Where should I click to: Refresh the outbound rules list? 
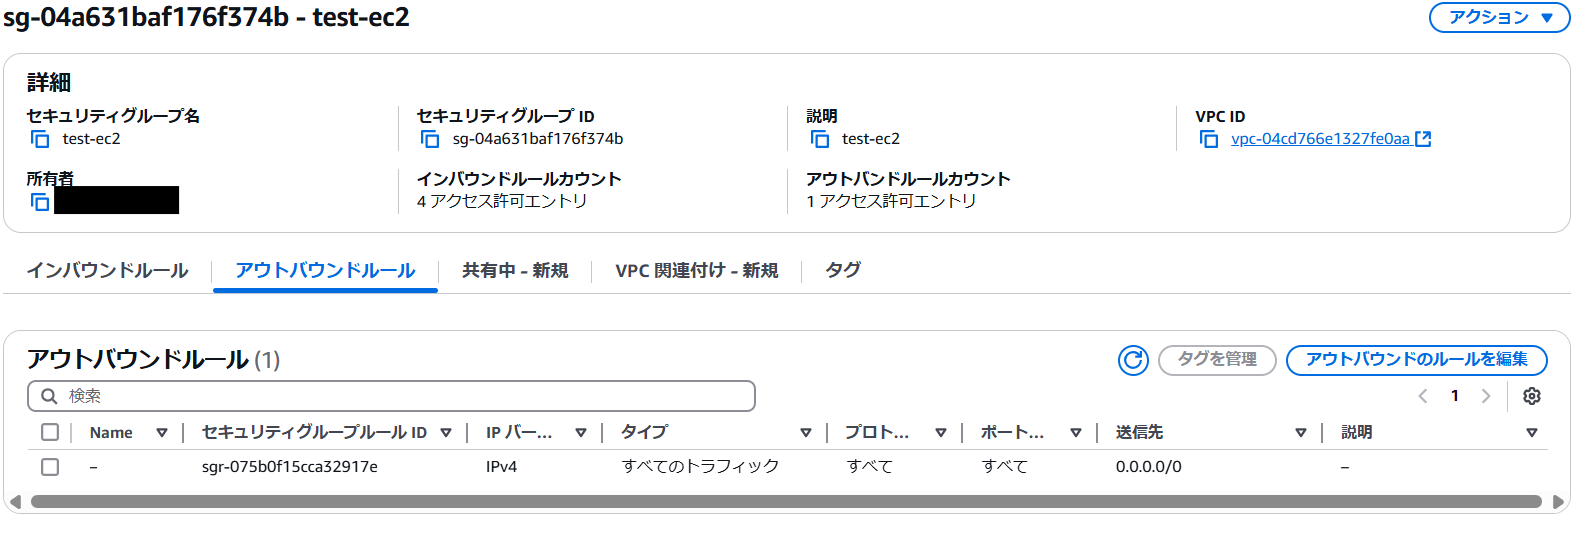[x=1133, y=360]
